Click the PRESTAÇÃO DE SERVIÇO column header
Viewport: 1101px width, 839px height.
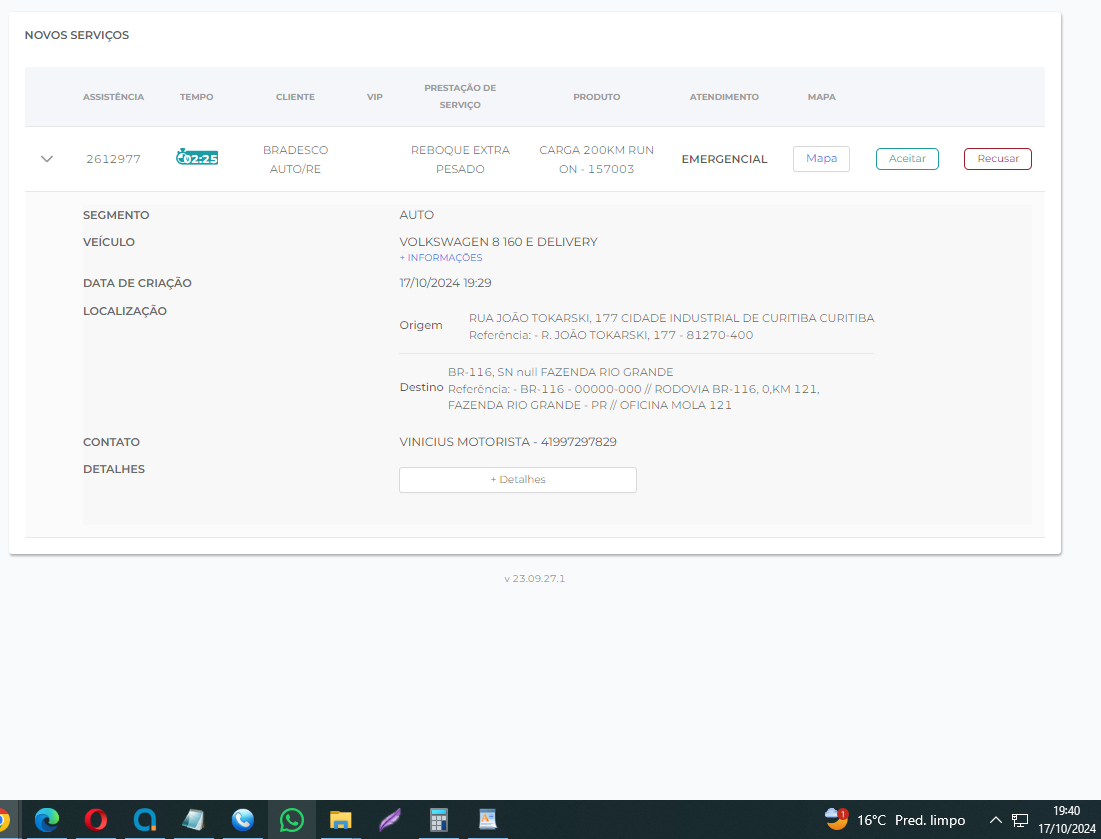coord(461,96)
